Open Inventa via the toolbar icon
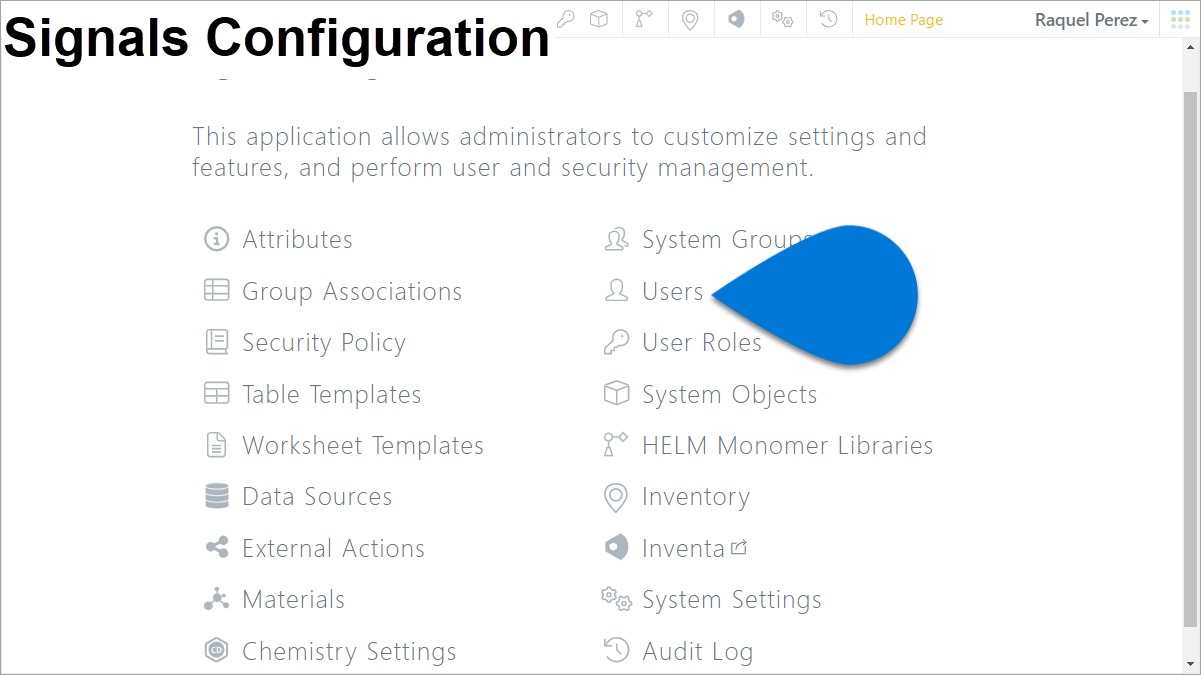Screen dimensions: 1201x675 (736, 19)
